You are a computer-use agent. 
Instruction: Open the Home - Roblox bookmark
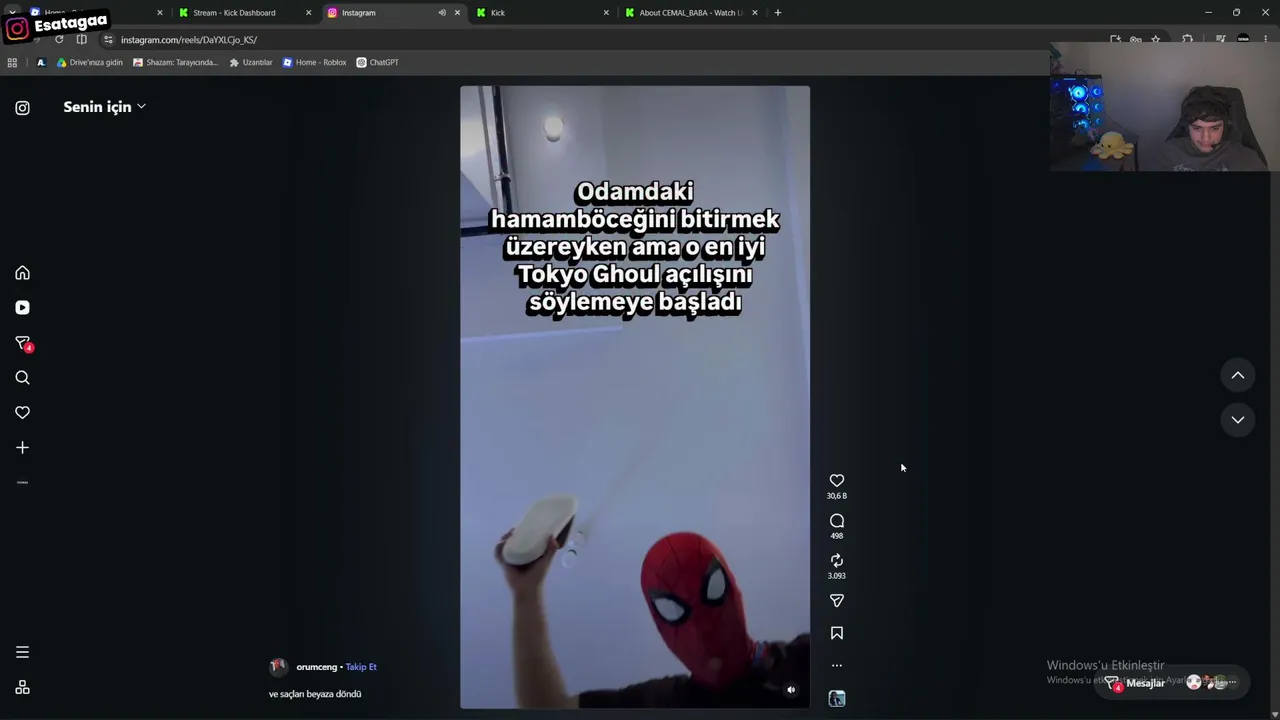pyautogui.click(x=314, y=62)
